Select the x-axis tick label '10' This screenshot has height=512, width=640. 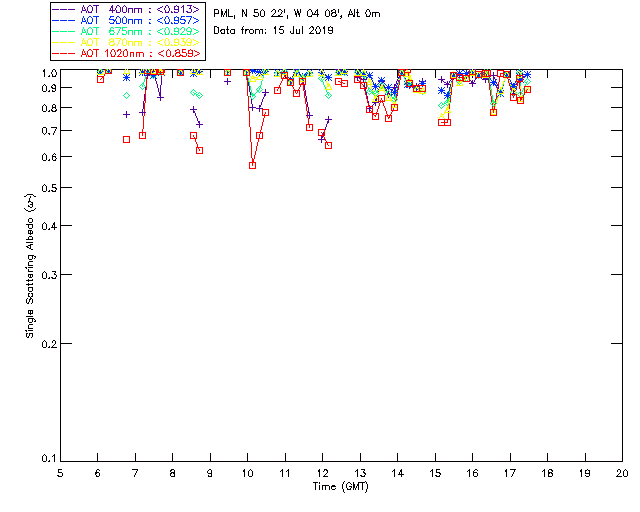coord(247,473)
